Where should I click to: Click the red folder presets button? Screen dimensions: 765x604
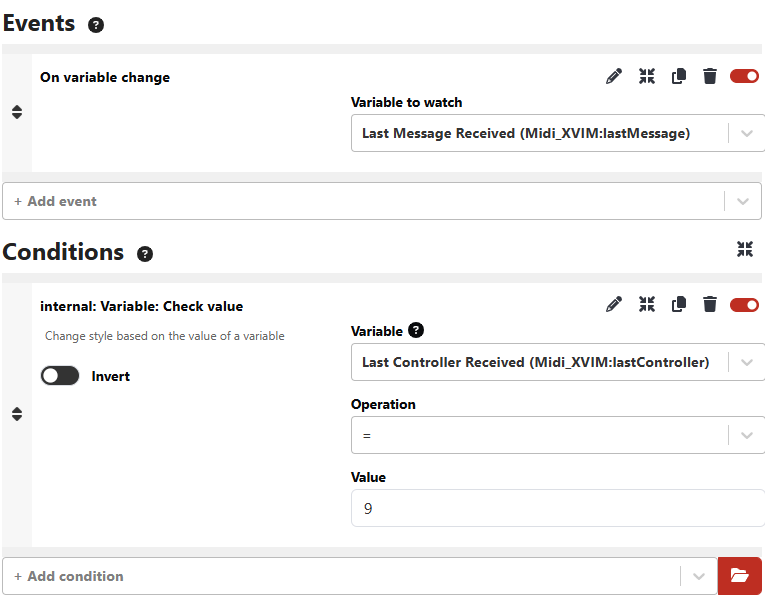click(739, 576)
